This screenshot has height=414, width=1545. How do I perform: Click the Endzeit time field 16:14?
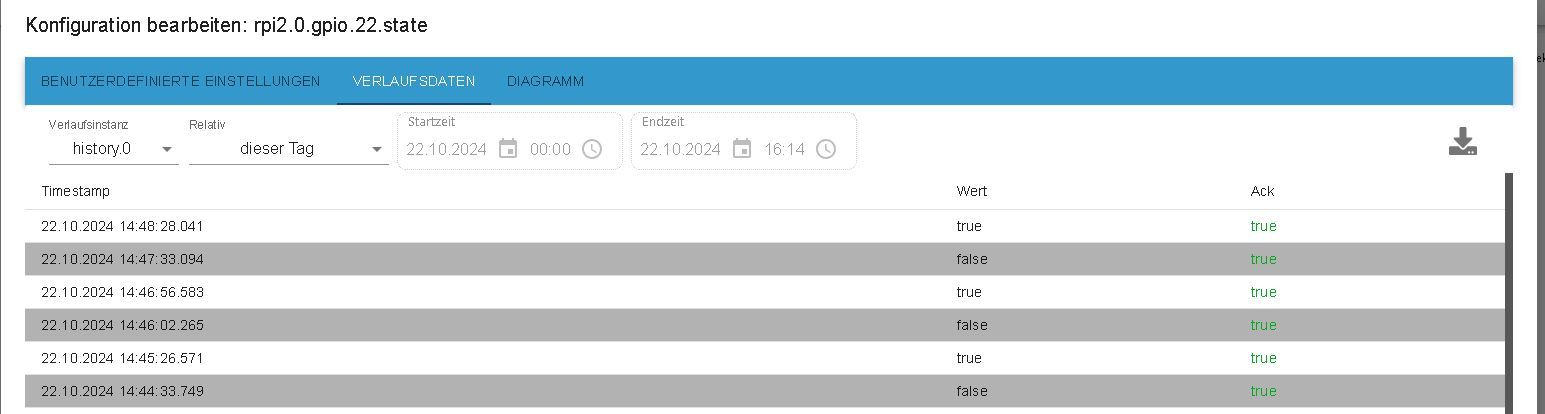(784, 149)
